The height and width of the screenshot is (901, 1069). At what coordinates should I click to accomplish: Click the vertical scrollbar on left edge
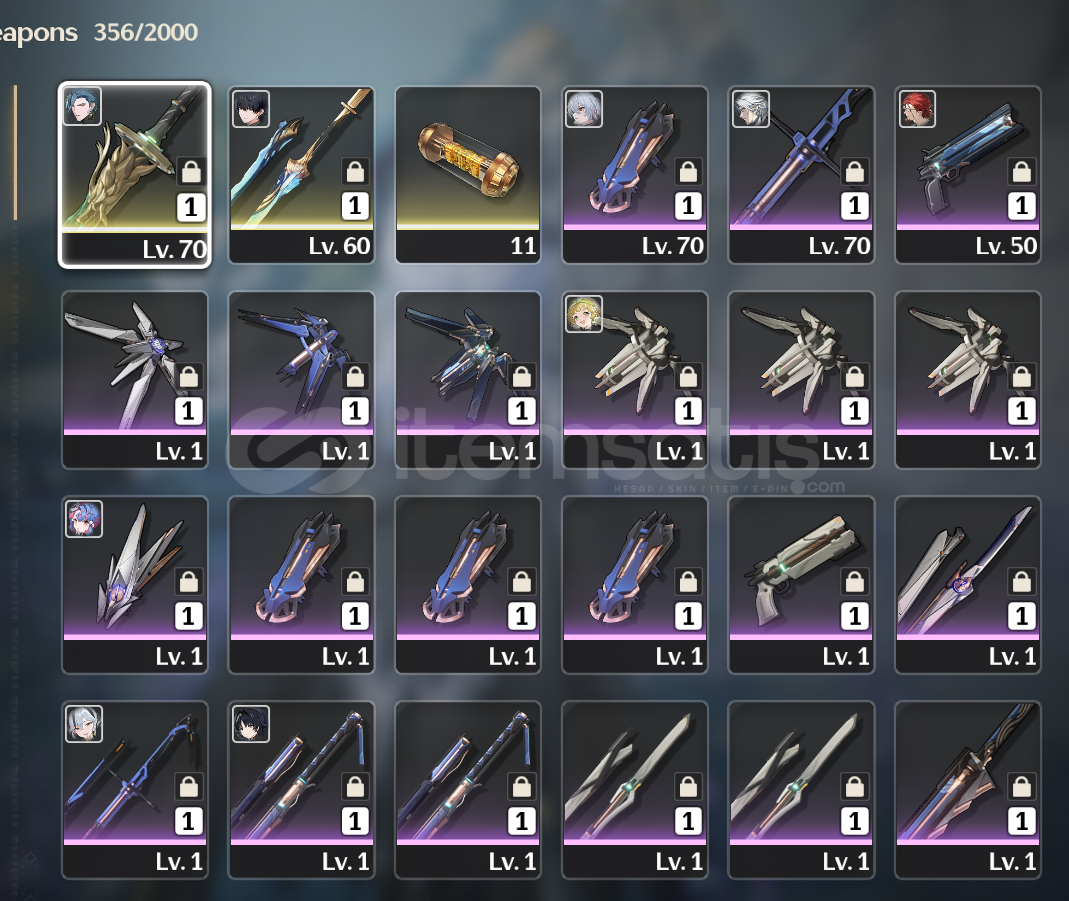(x=15, y=153)
